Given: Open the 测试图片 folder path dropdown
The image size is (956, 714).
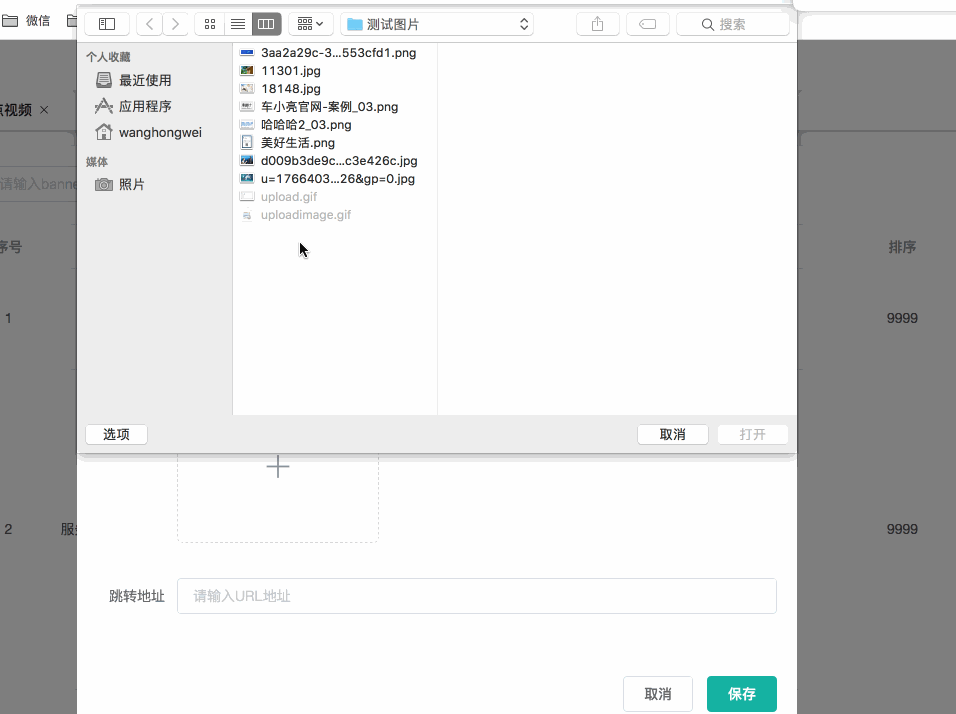Looking at the screenshot, I should pyautogui.click(x=437, y=24).
